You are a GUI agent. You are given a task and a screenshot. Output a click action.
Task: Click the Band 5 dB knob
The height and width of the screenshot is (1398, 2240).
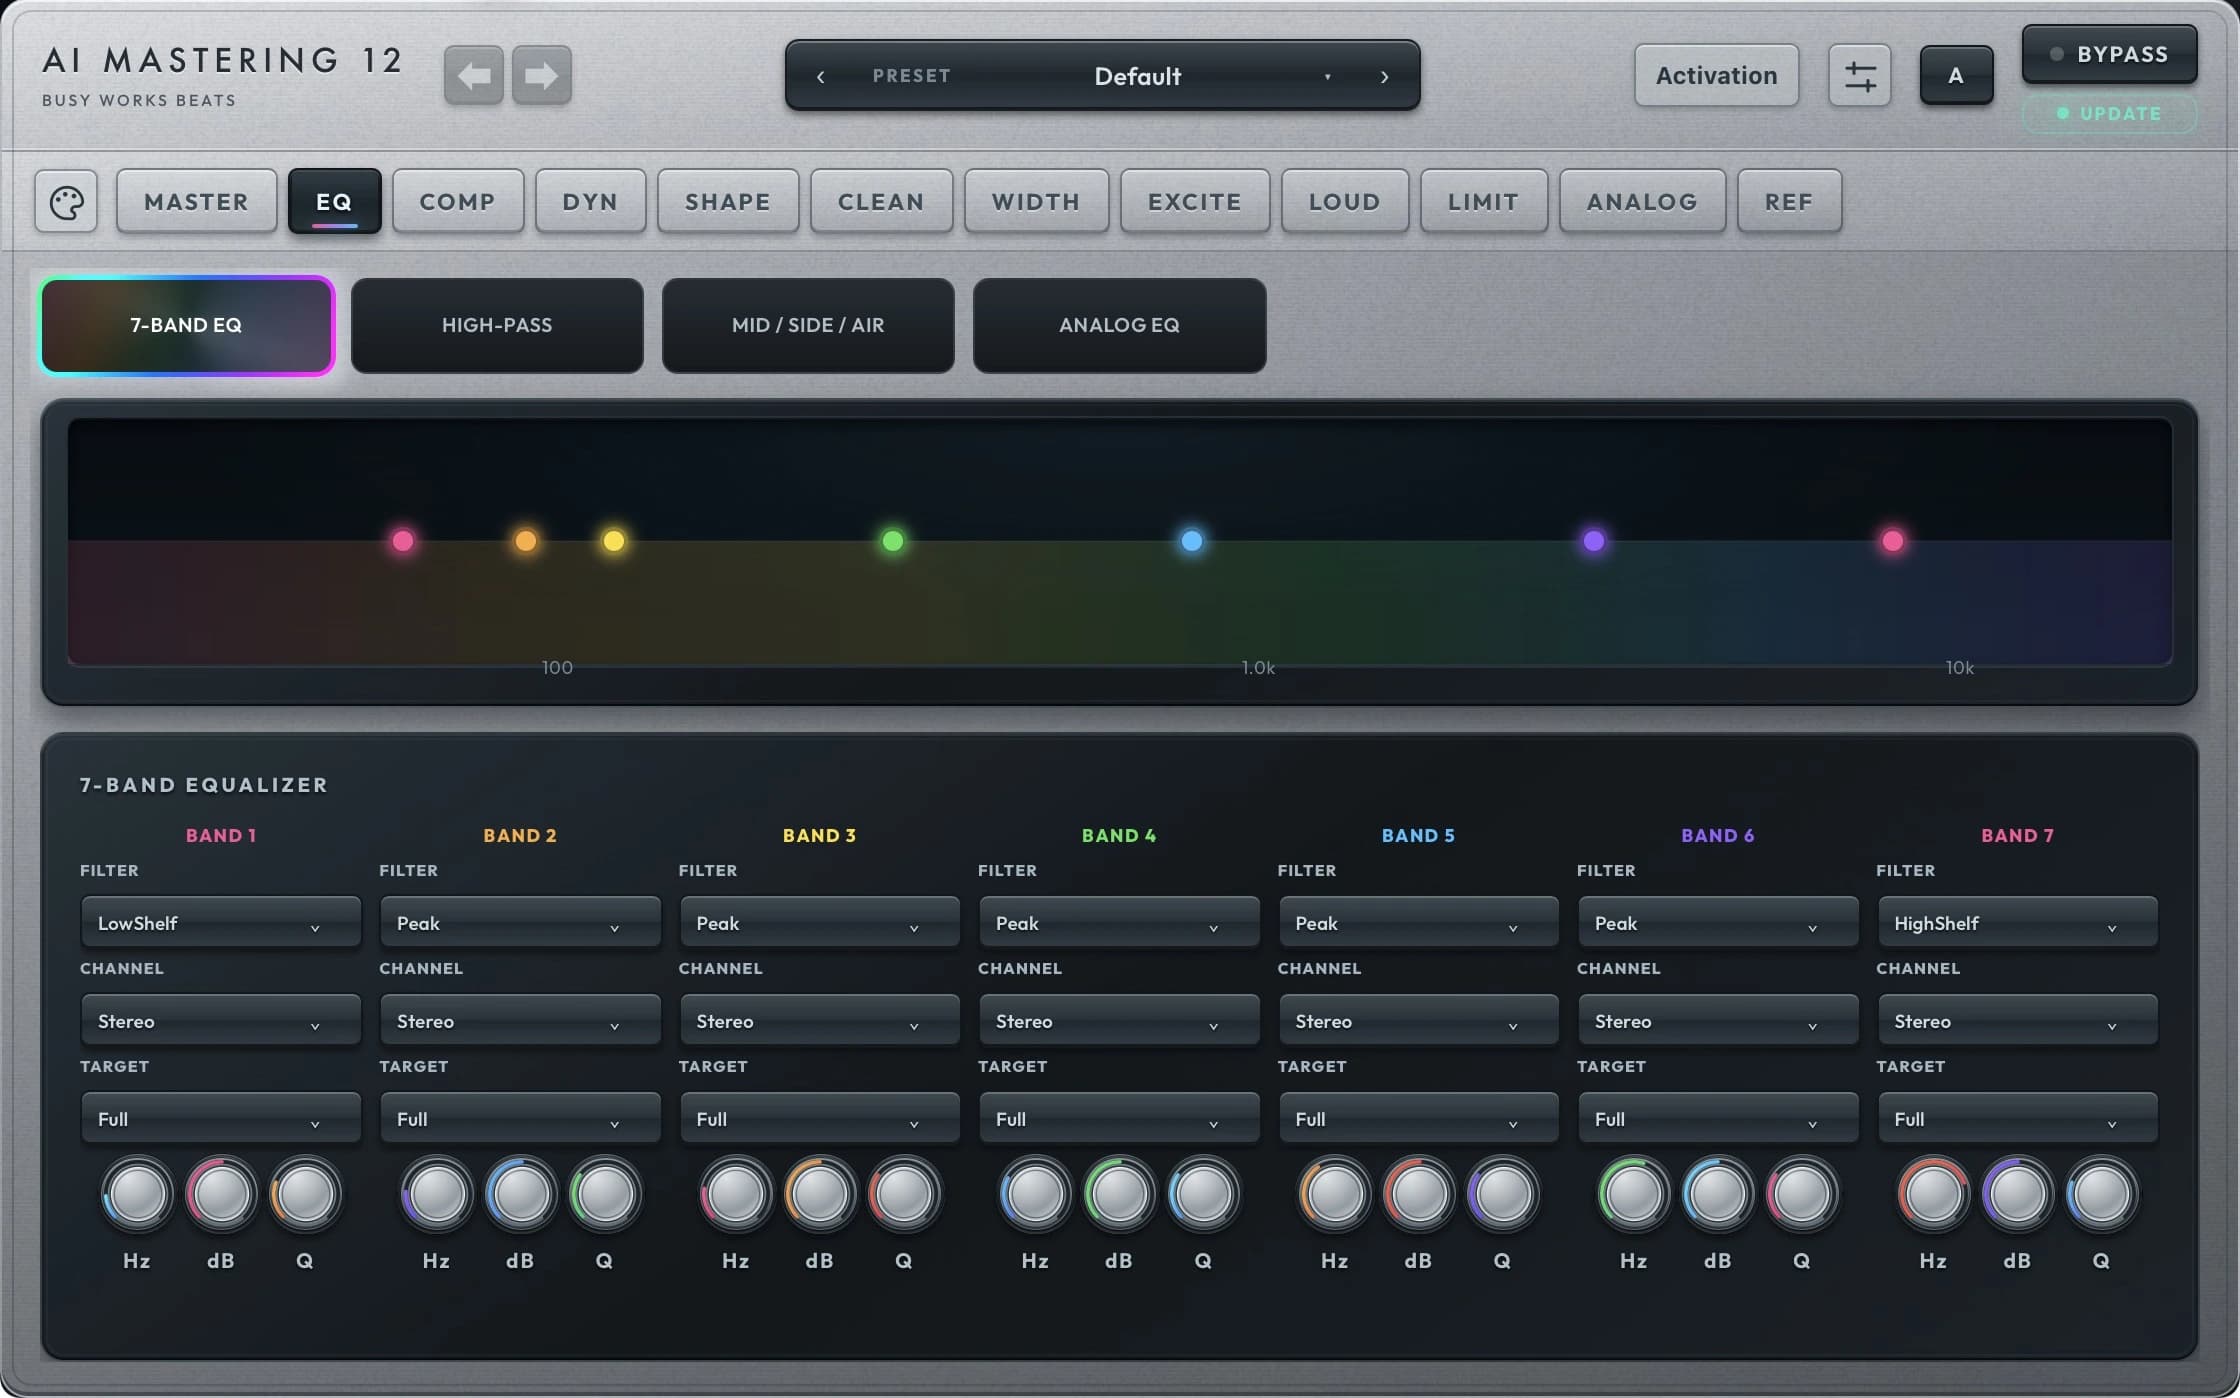(x=1418, y=1194)
